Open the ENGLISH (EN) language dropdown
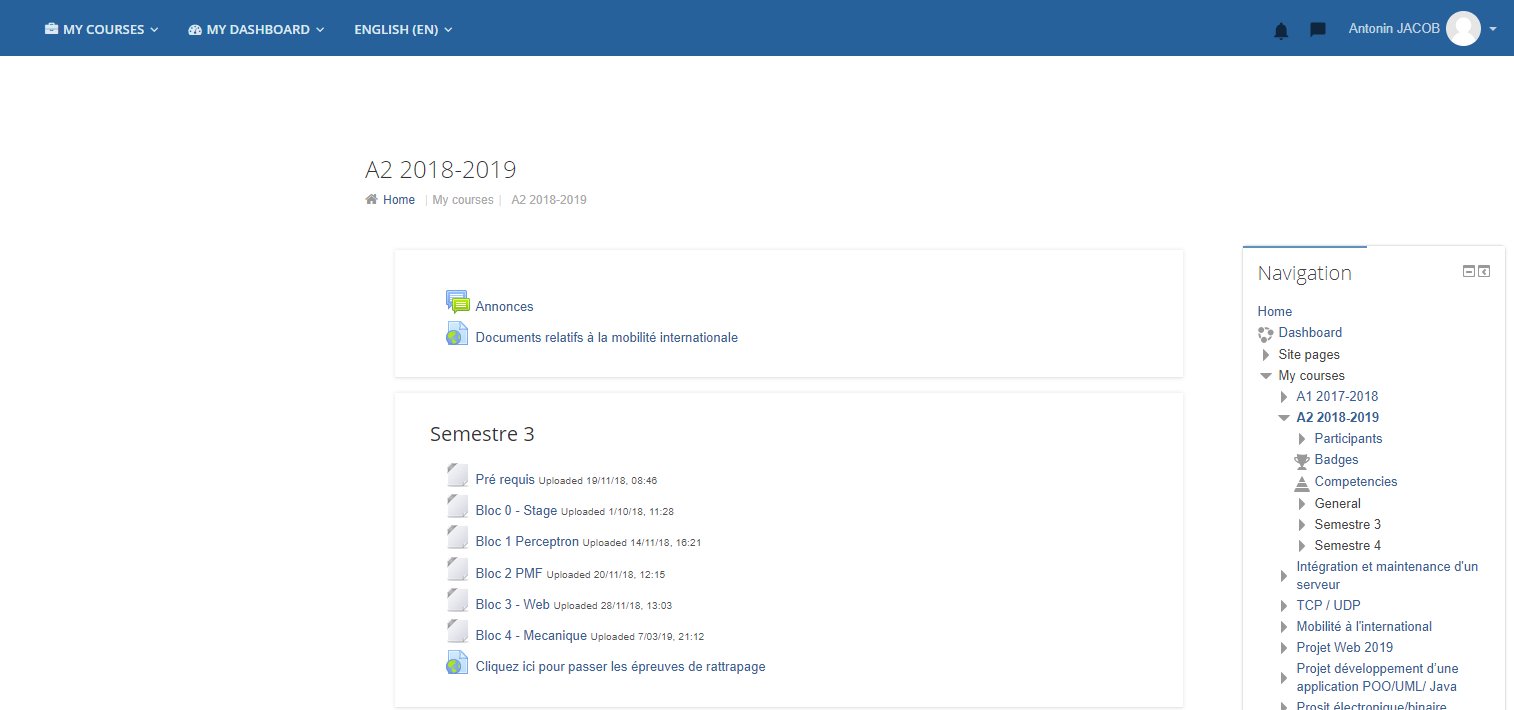The height and width of the screenshot is (710, 1514). click(403, 29)
